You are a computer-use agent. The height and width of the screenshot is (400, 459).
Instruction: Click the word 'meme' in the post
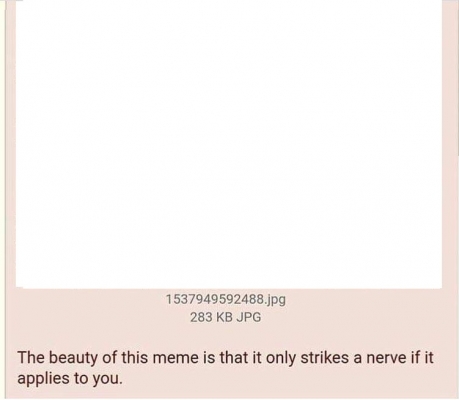(175, 358)
